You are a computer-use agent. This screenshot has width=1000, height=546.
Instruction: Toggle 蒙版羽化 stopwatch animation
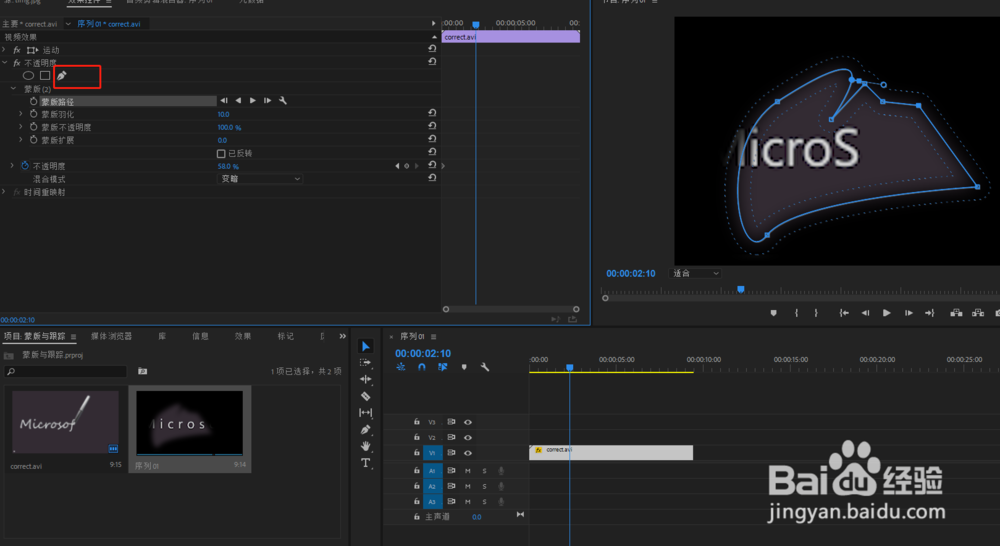coord(33,114)
